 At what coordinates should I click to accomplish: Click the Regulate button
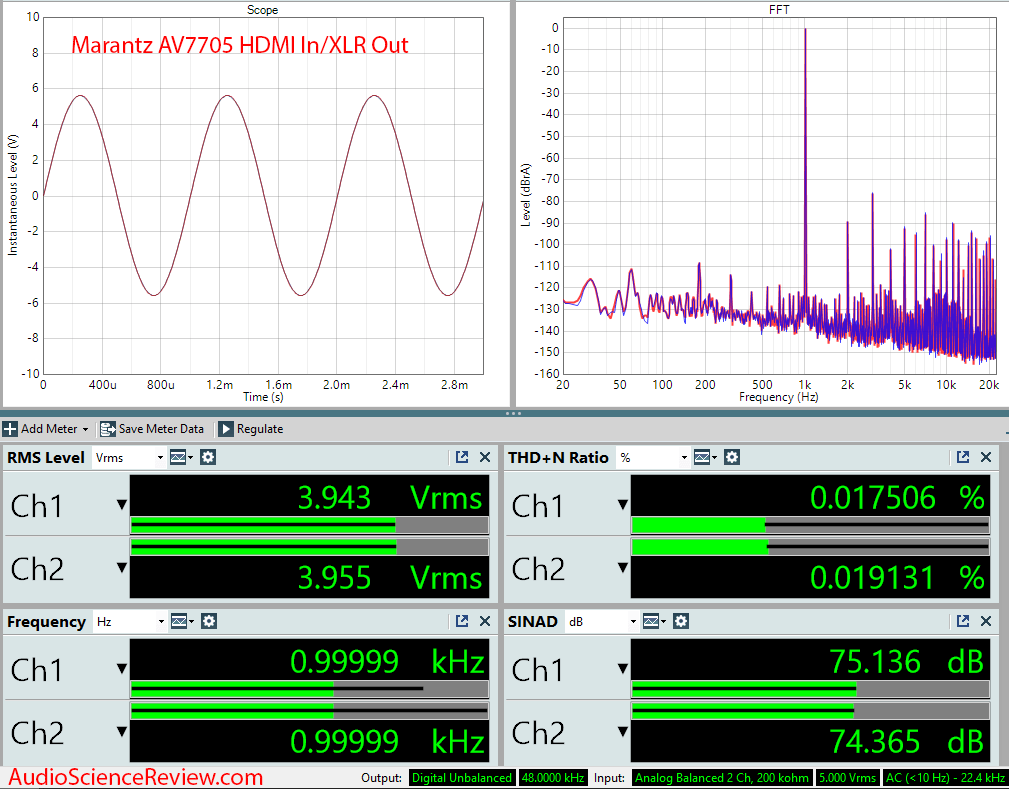pyautogui.click(x=251, y=429)
